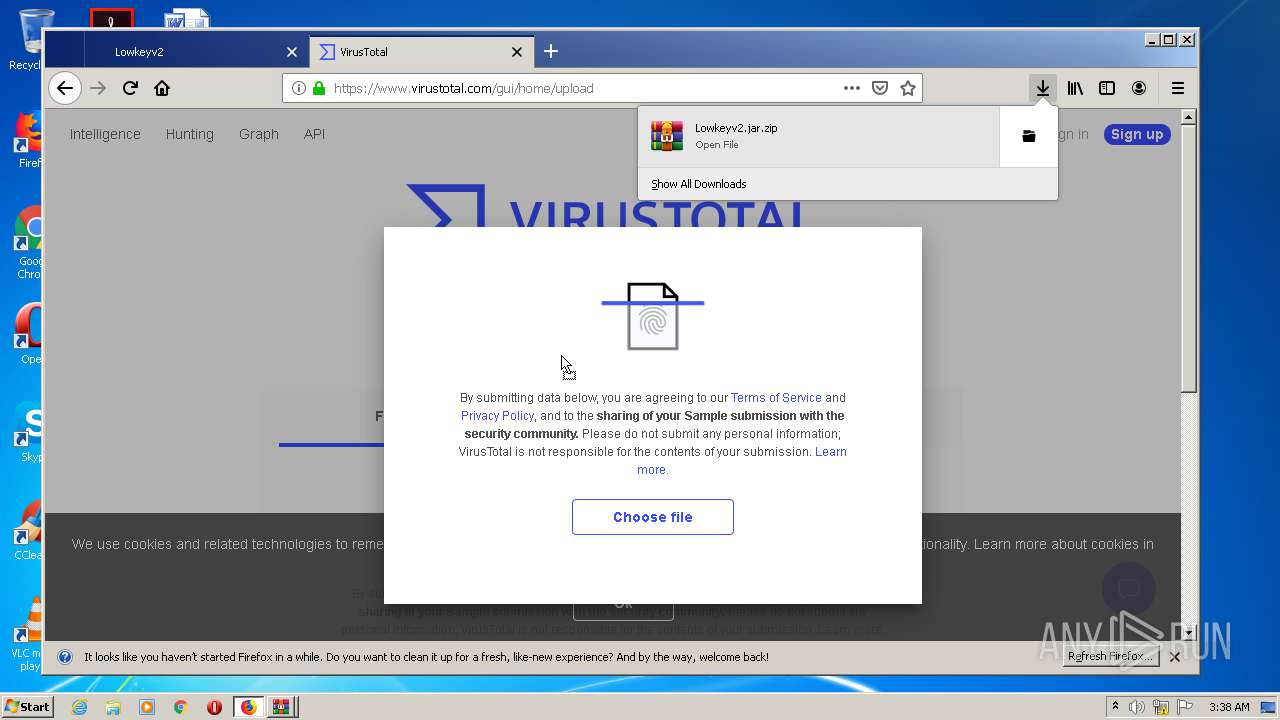Select the WinRAR taskbar button
This screenshot has width=1280, height=720.
pyautogui.click(x=281, y=707)
